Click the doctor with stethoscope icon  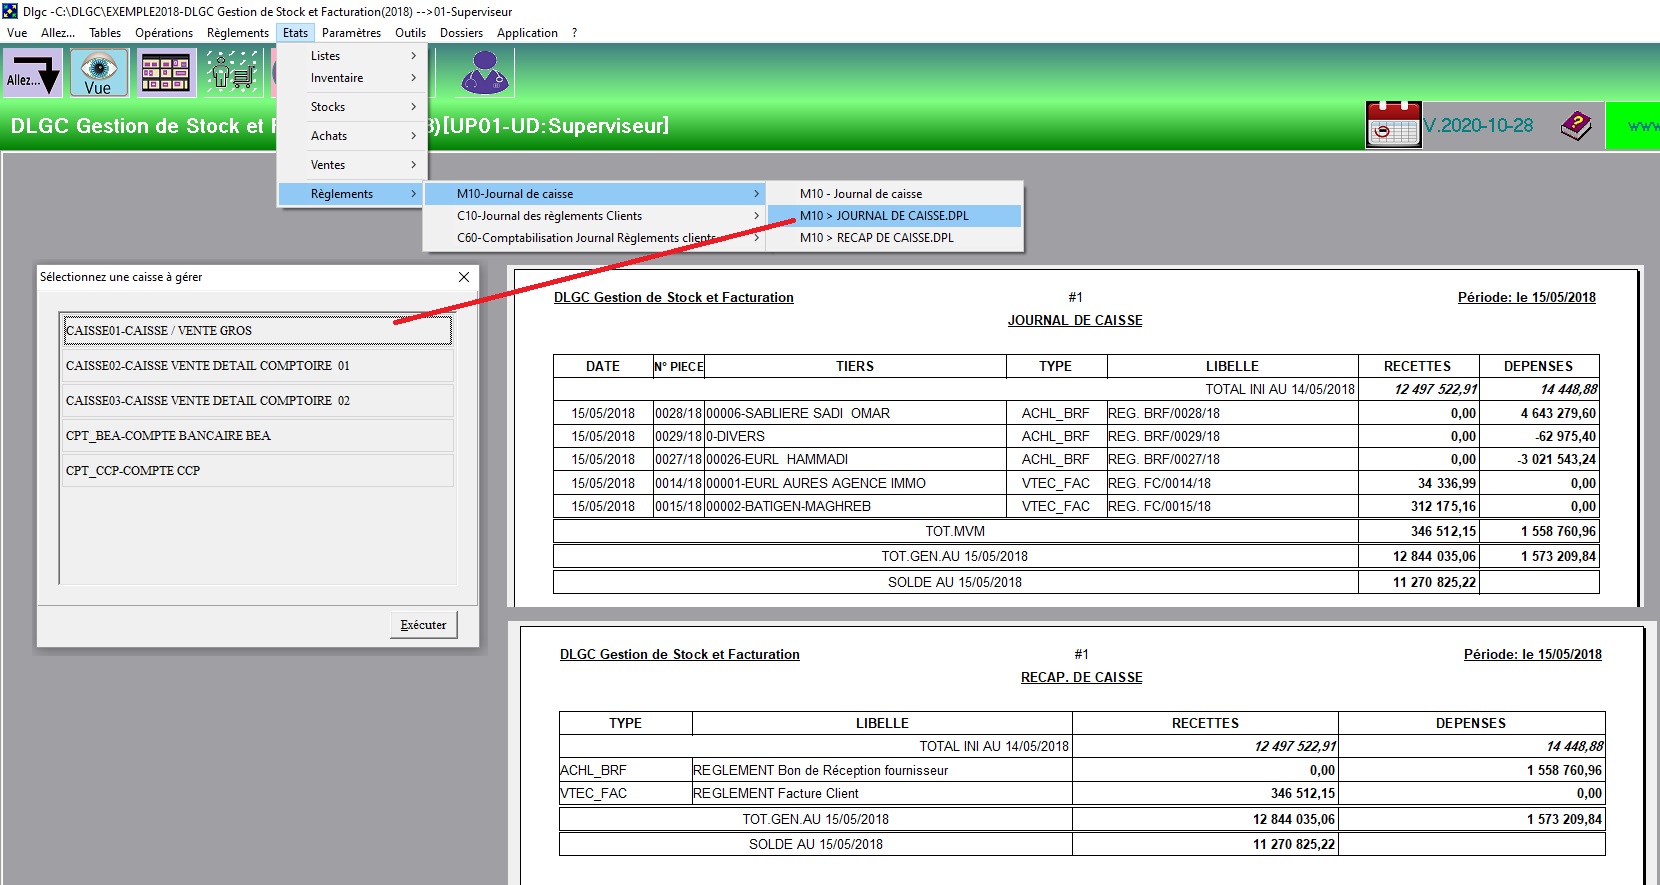tap(486, 73)
